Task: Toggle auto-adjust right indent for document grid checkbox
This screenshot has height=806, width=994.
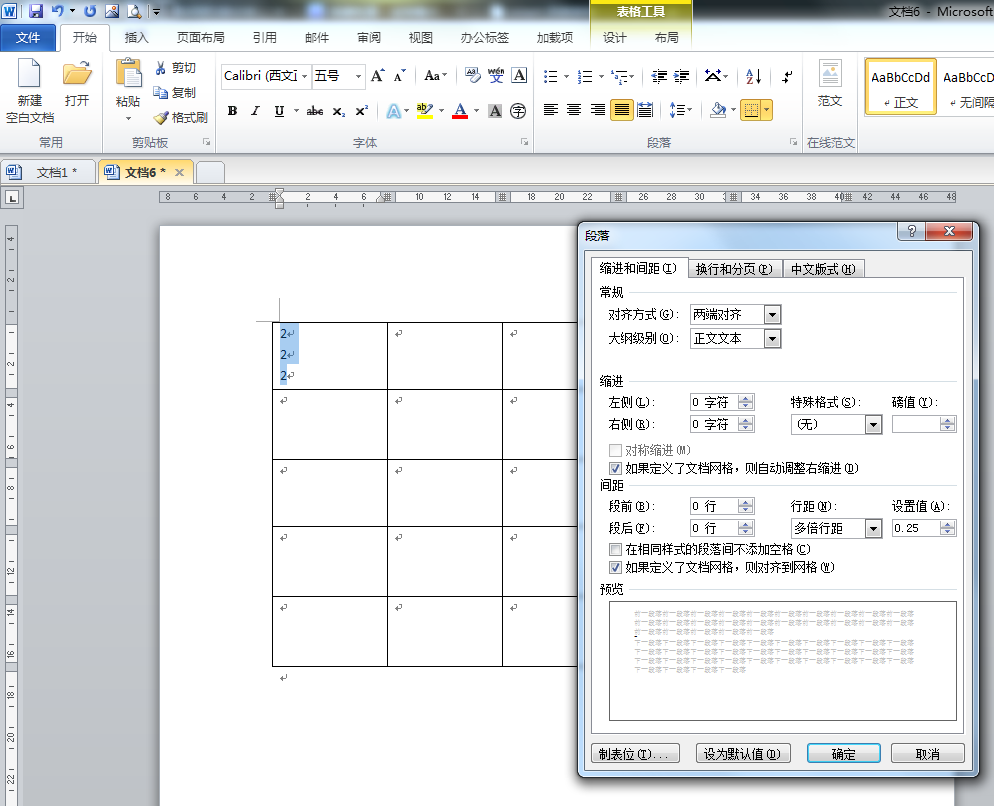Action: 615,468
